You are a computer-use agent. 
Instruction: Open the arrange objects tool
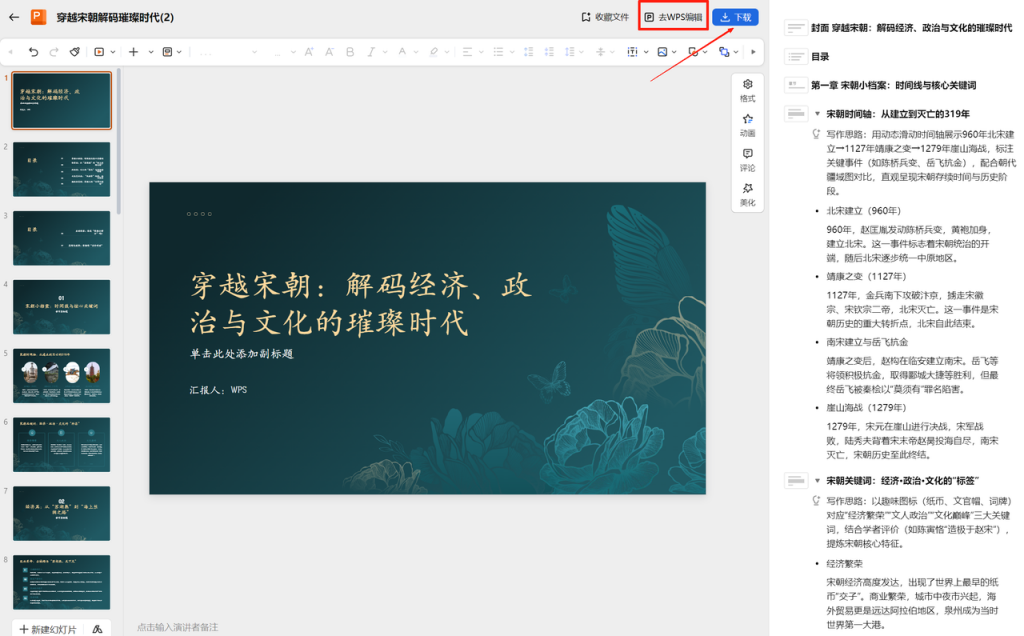[724, 52]
